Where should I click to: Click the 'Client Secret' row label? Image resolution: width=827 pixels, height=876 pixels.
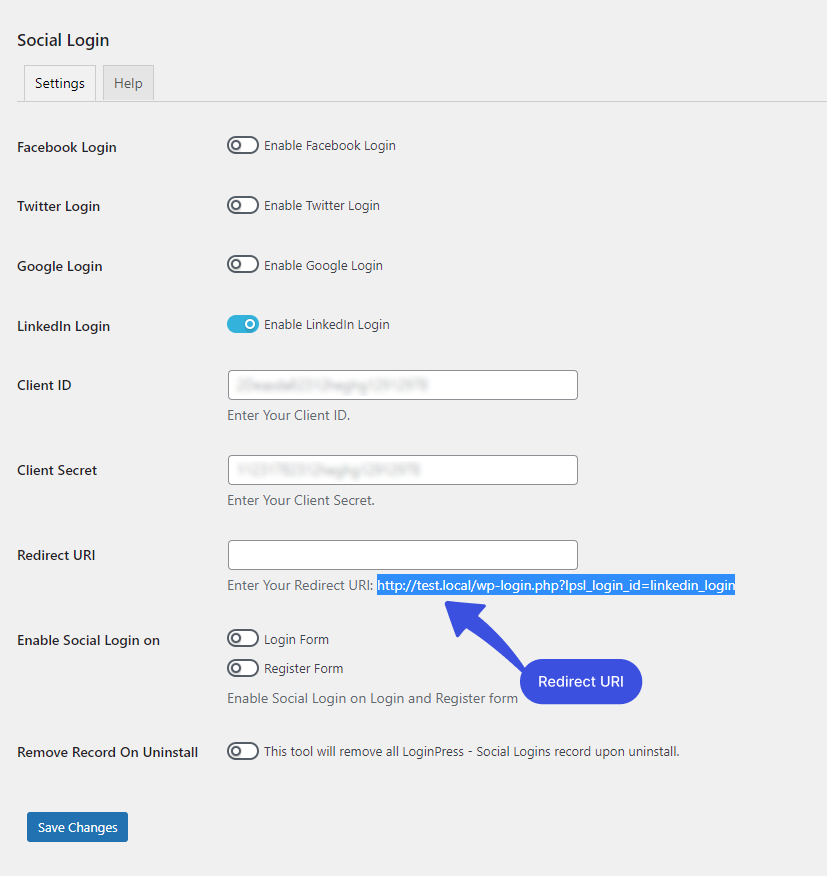[57, 470]
